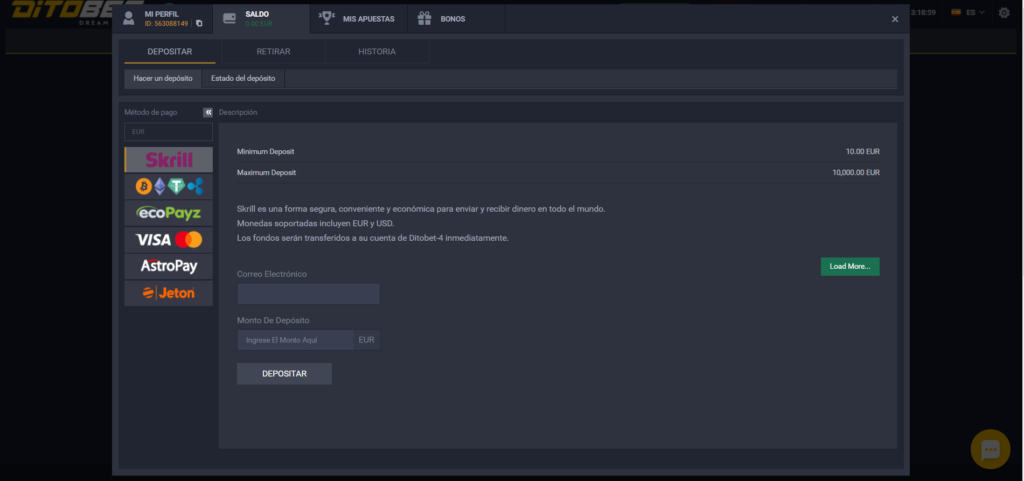The height and width of the screenshot is (481, 1024).
Task: Open the ES language dropdown
Action: point(967,13)
